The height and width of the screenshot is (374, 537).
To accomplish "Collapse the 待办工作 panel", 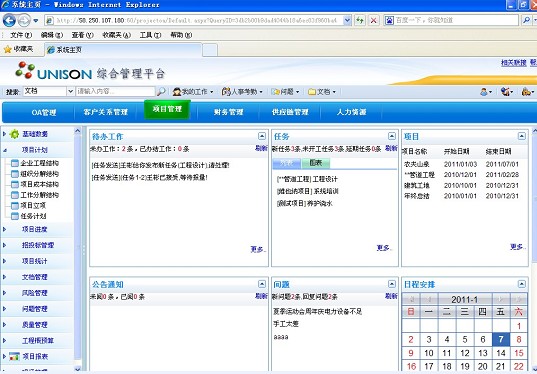I will (x=262, y=136).
